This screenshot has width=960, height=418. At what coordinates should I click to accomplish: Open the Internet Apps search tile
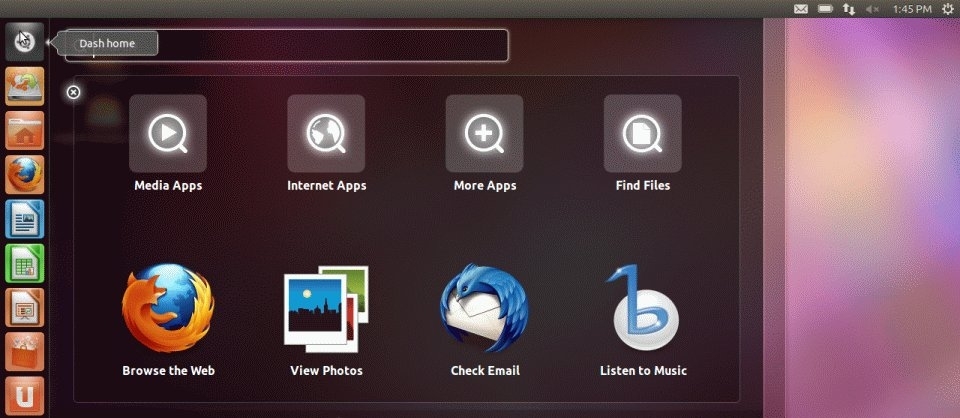(x=326, y=133)
